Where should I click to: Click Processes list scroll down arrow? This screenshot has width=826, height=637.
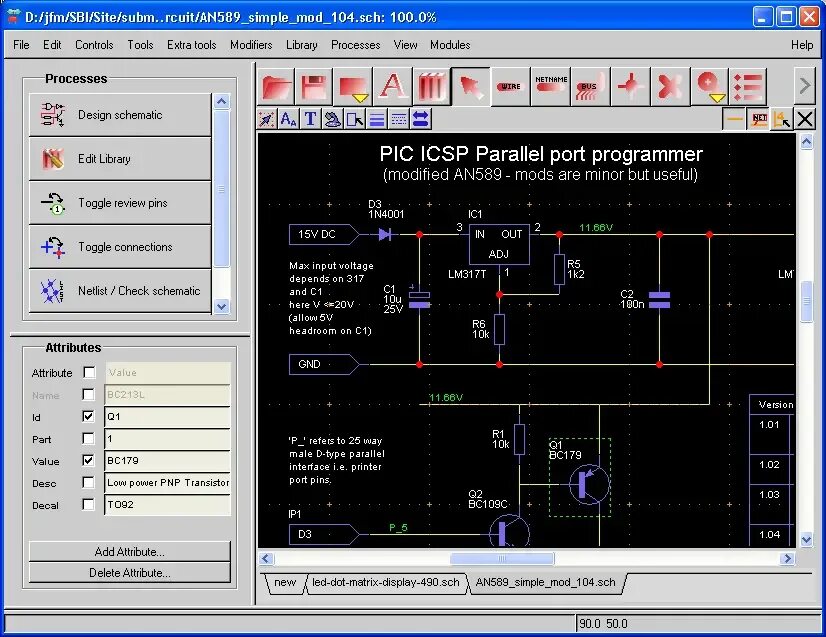[x=222, y=307]
